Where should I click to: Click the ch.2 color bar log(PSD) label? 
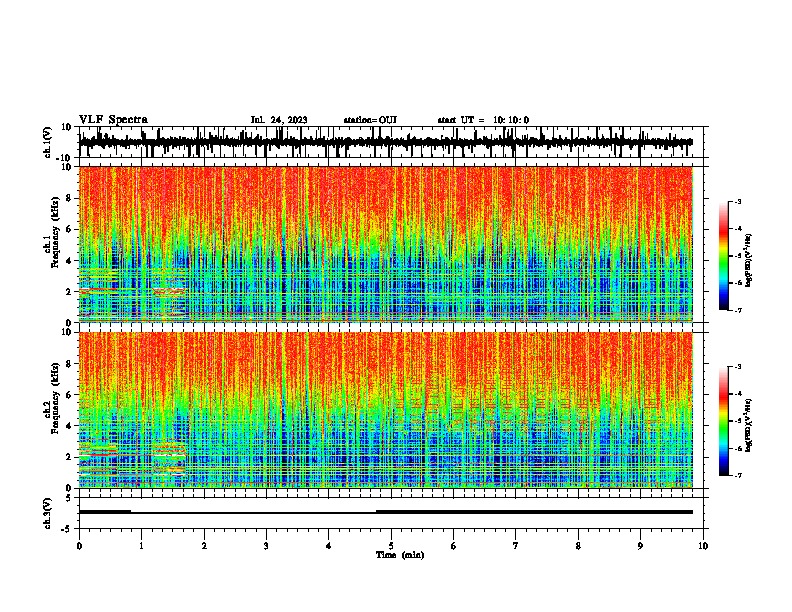(x=749, y=426)
